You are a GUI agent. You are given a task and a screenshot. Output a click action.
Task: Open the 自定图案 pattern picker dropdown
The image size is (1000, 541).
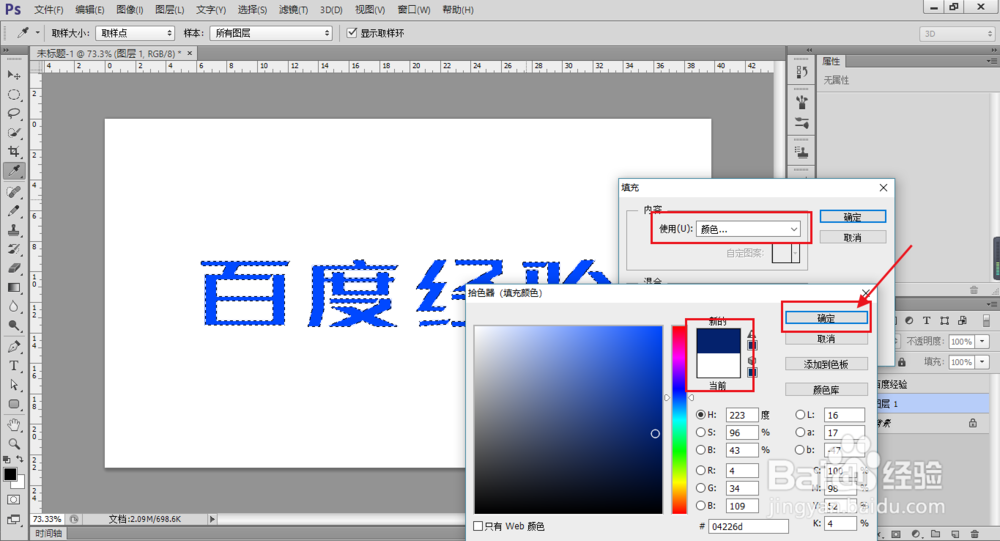795,253
